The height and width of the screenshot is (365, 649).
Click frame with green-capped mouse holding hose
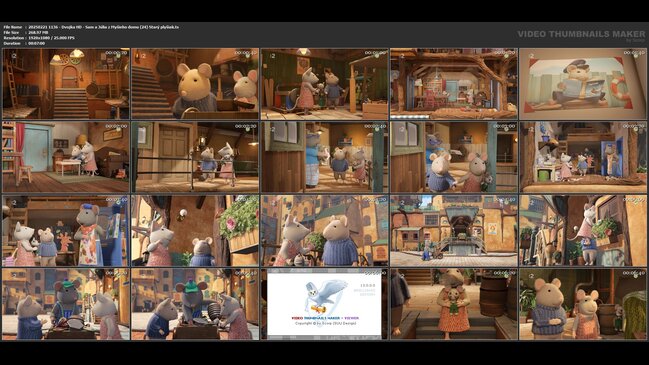[195, 304]
